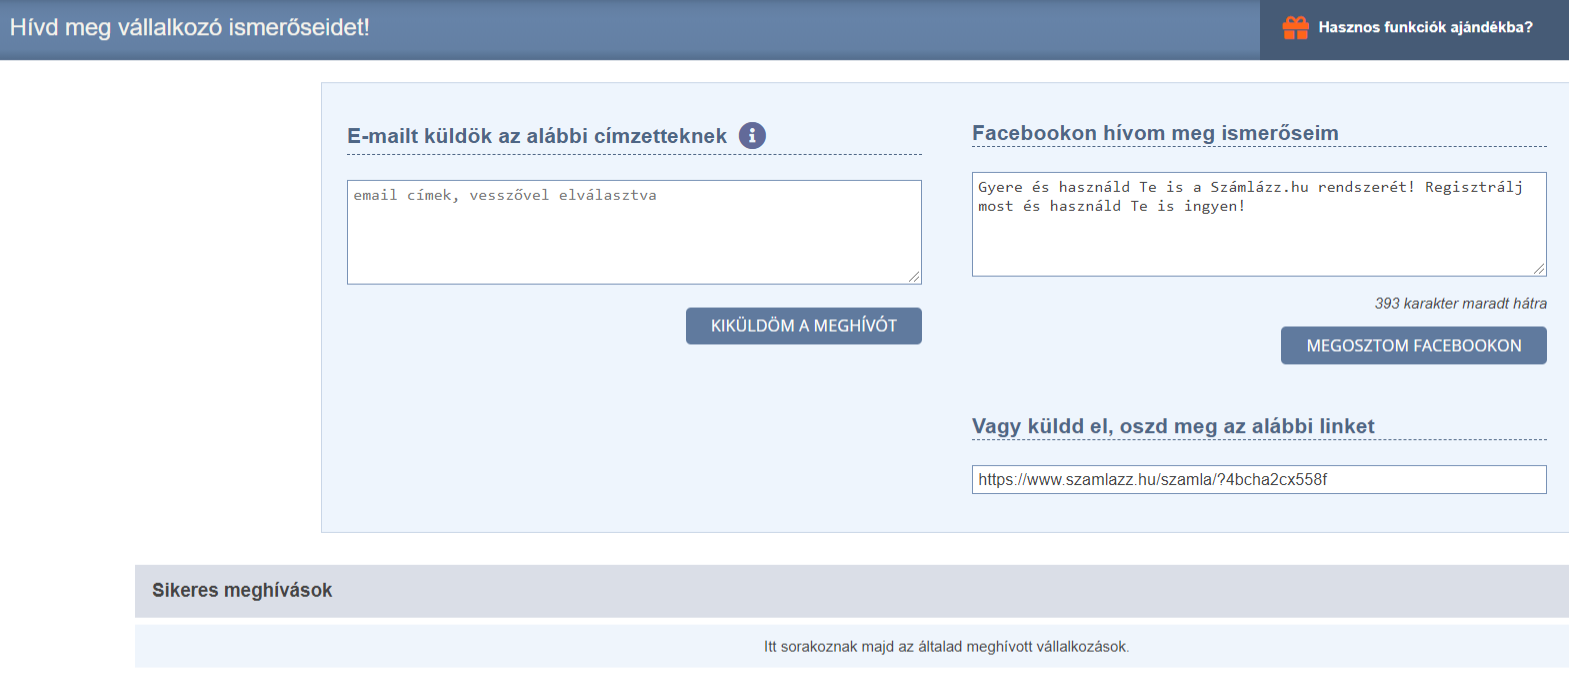Click the empty invited businesses list message
1569x678 pixels.
click(946, 647)
